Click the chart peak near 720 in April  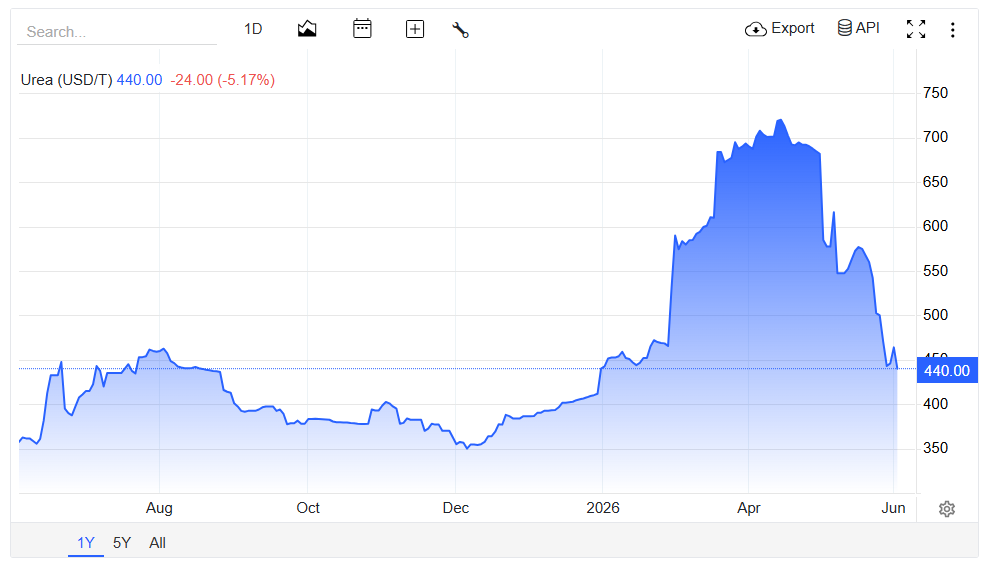point(781,120)
